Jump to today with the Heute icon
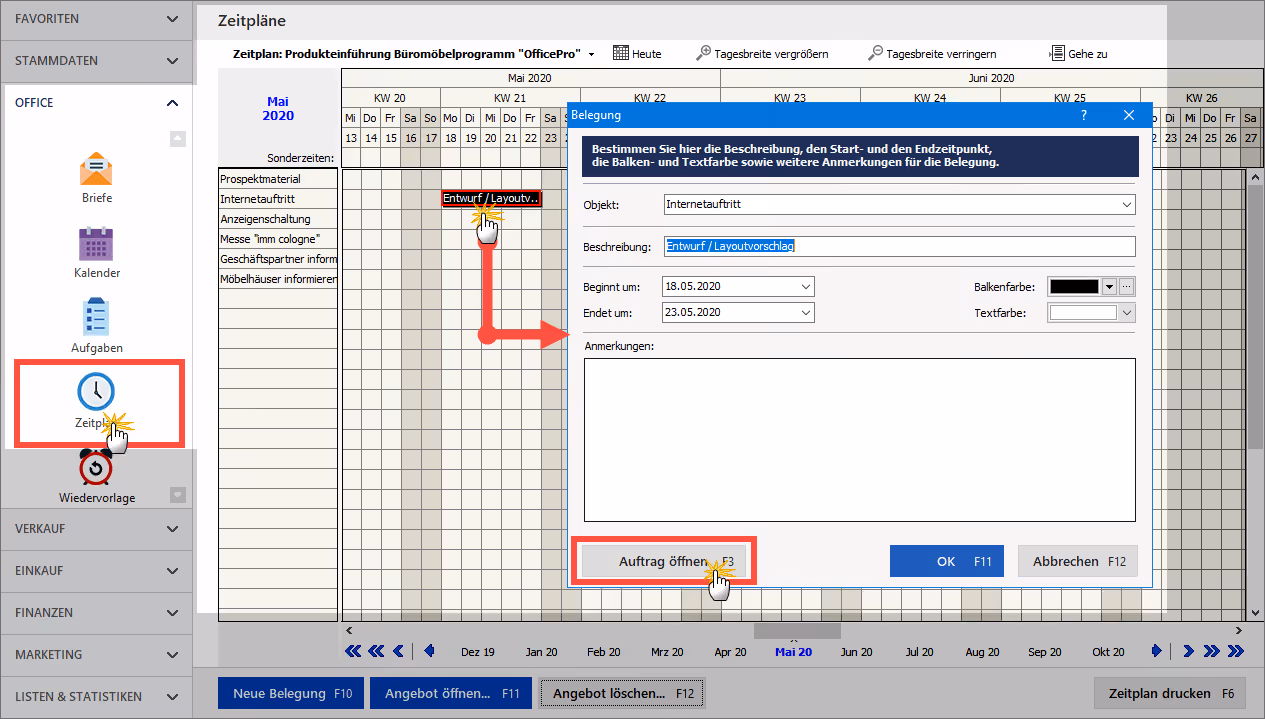This screenshot has height=719, width=1265. click(x=620, y=53)
